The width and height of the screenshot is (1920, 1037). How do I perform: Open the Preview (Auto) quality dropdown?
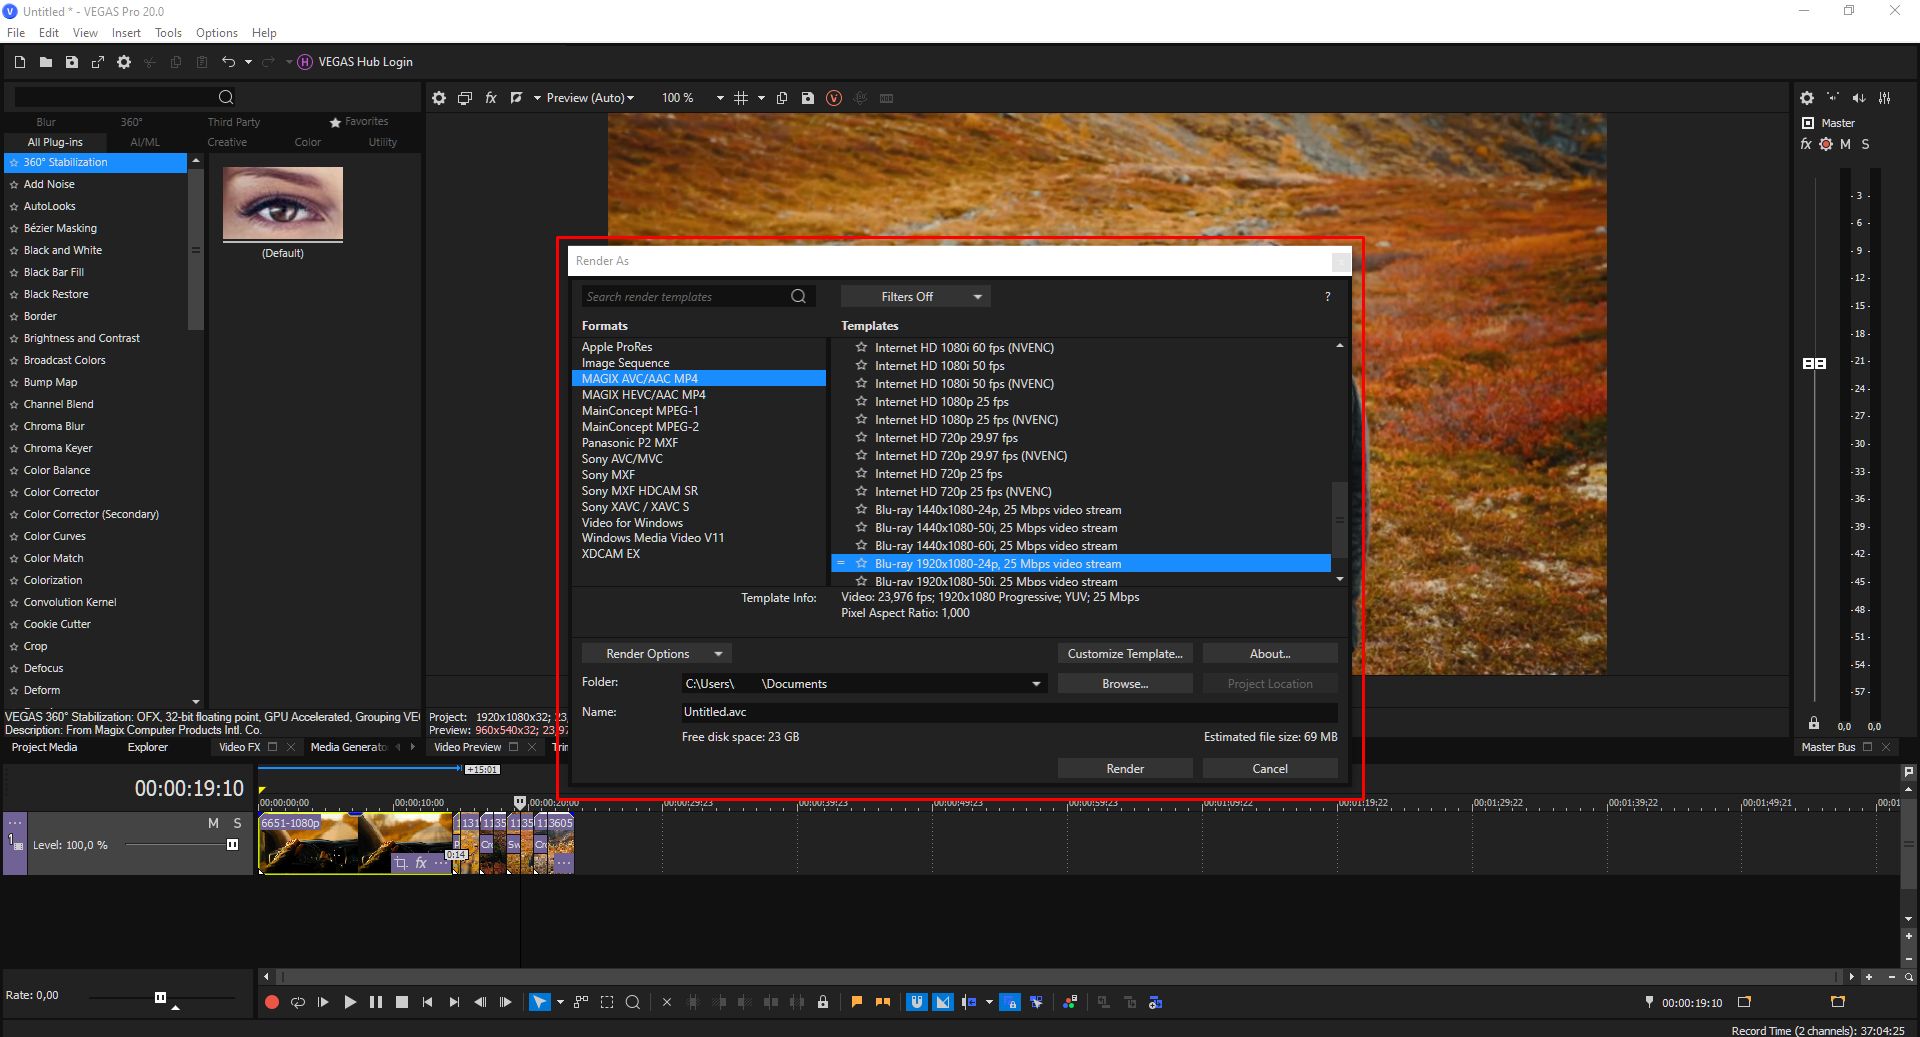click(590, 98)
